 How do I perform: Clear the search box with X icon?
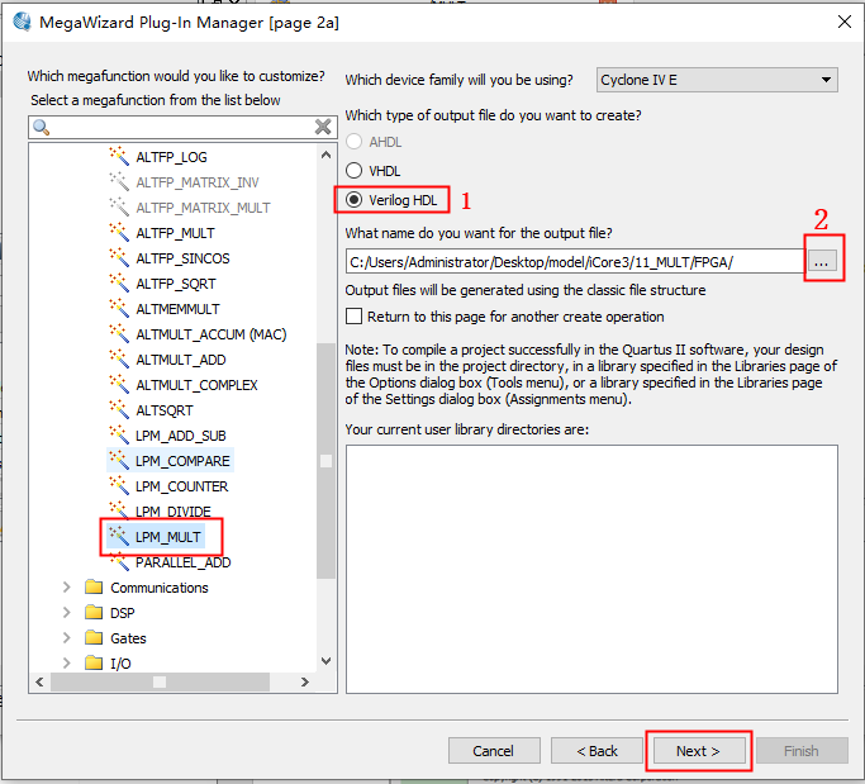323,127
